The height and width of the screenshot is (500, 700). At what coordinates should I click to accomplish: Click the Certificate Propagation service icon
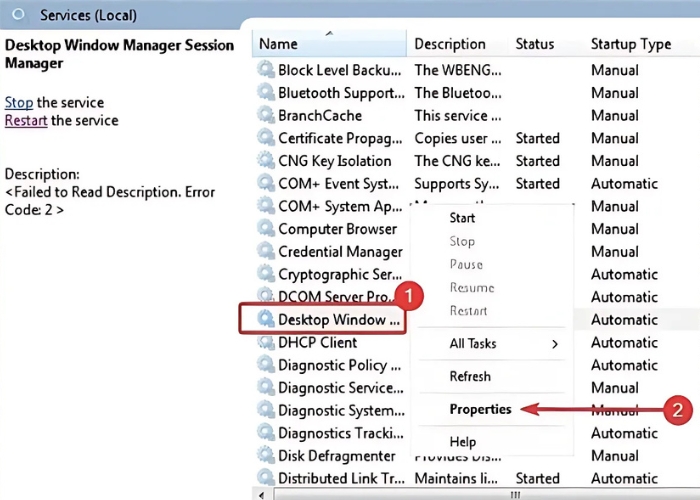point(265,138)
